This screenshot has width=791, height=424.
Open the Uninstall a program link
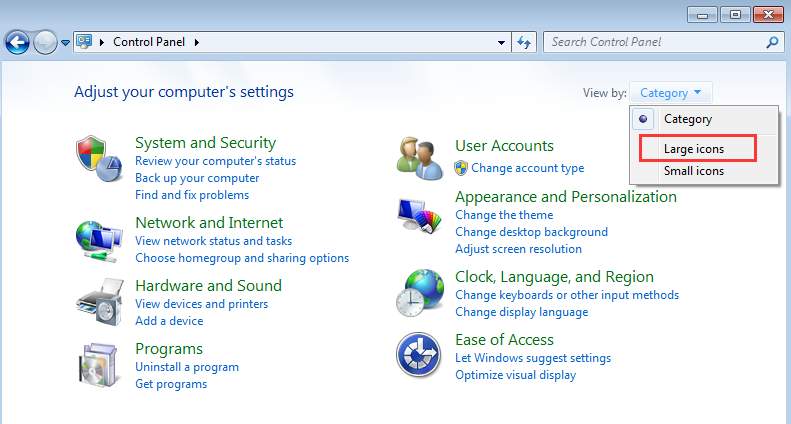click(187, 367)
